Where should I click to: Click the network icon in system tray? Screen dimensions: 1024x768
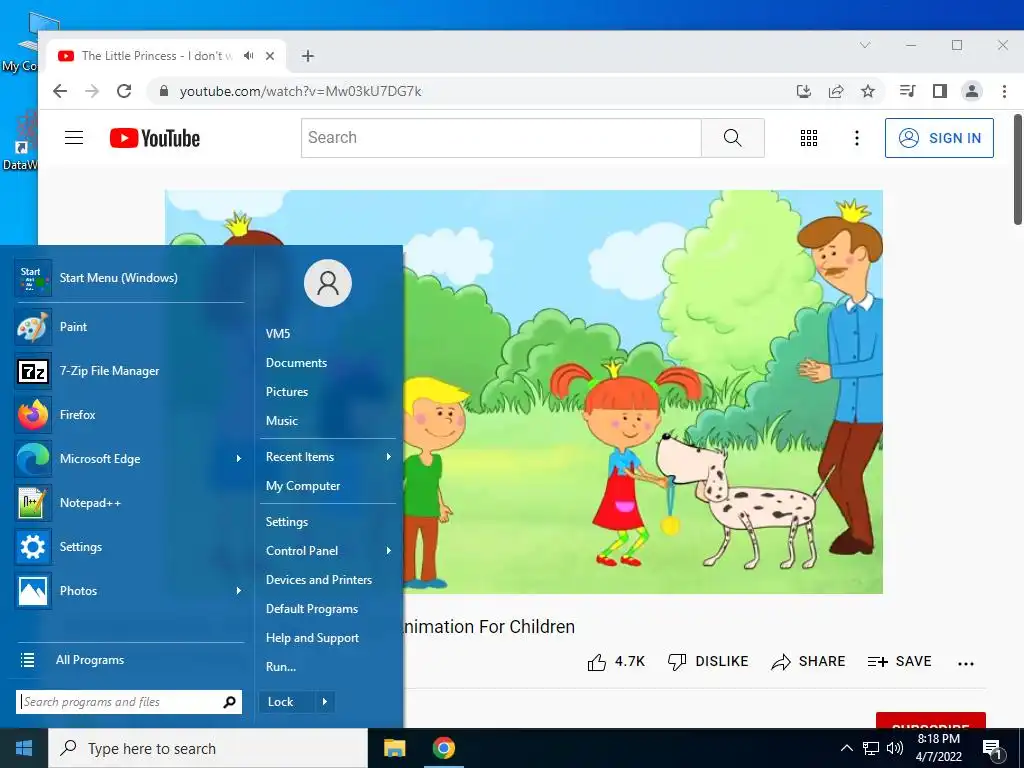871,748
